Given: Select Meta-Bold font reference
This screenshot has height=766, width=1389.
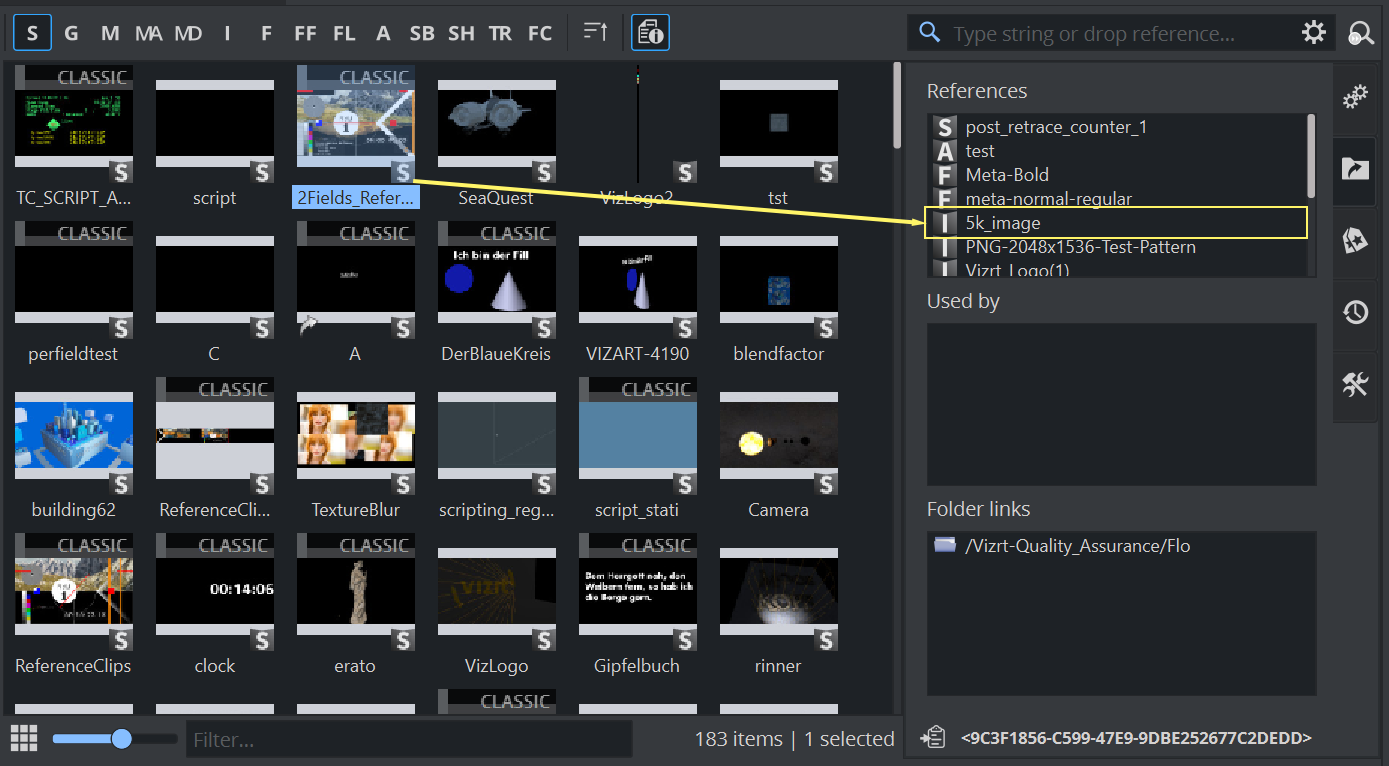Looking at the screenshot, I should click(x=1007, y=175).
